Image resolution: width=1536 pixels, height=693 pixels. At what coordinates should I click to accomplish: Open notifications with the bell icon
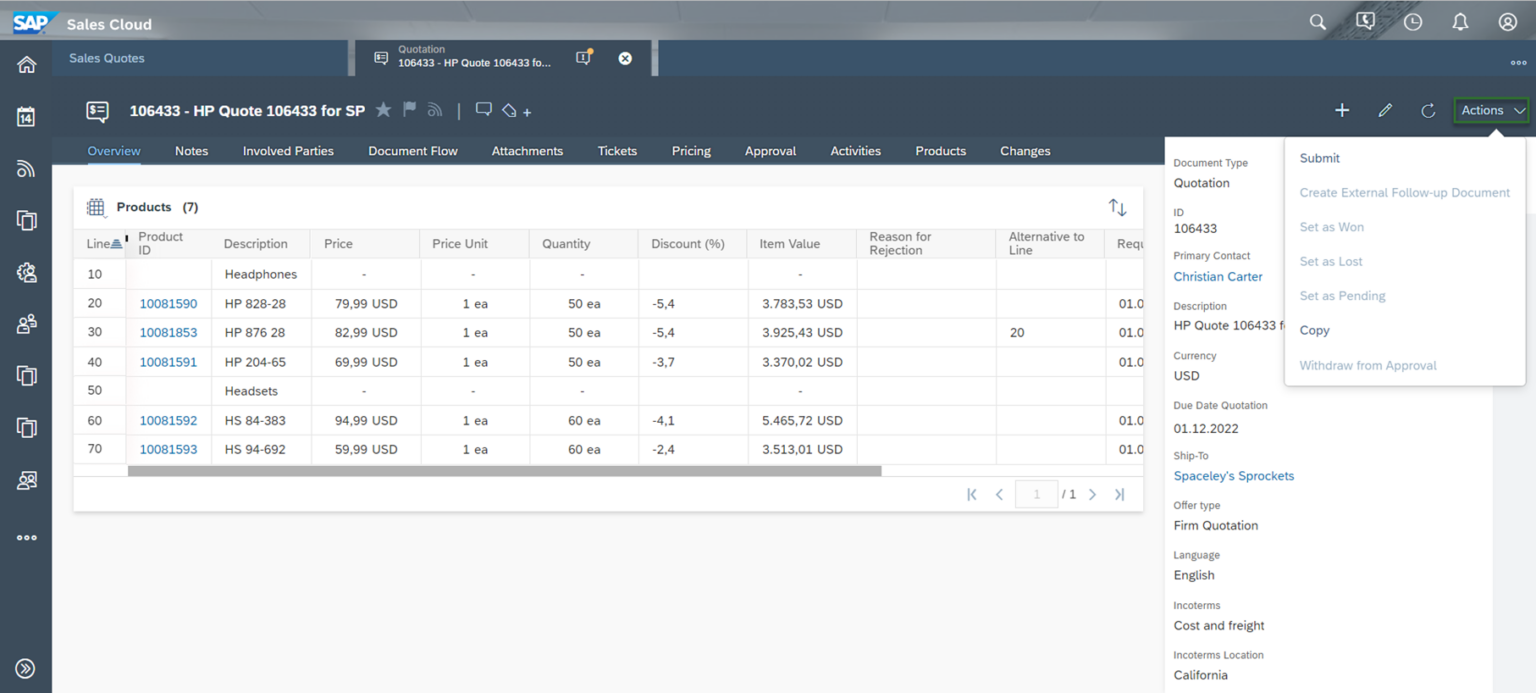pos(1460,21)
